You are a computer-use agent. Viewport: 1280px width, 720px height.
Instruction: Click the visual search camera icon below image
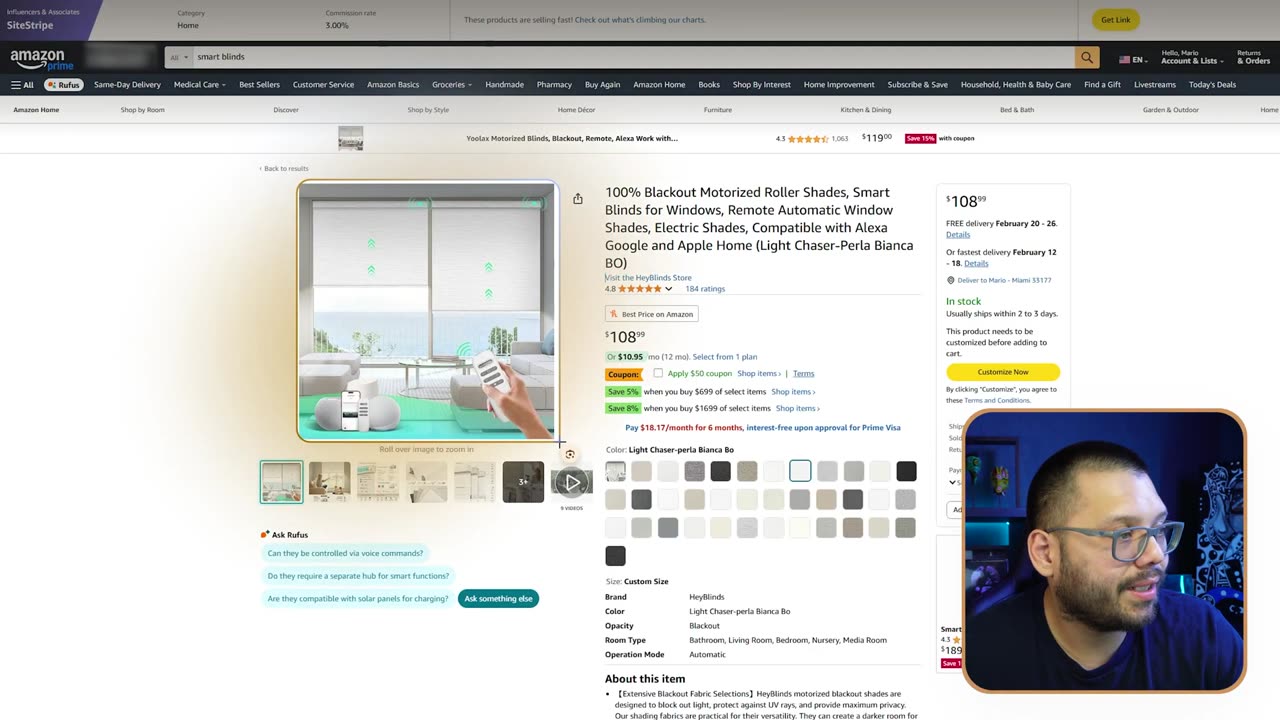click(570, 454)
